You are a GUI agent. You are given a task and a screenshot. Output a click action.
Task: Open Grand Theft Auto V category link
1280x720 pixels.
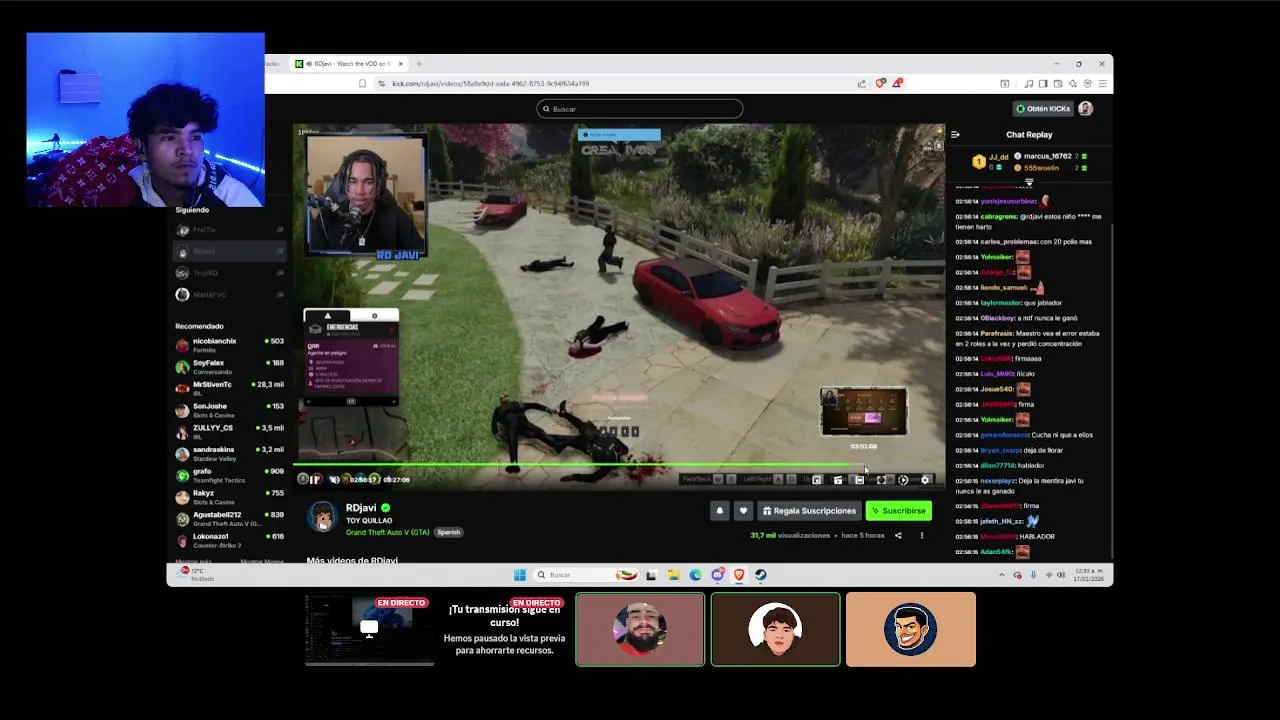(x=387, y=532)
